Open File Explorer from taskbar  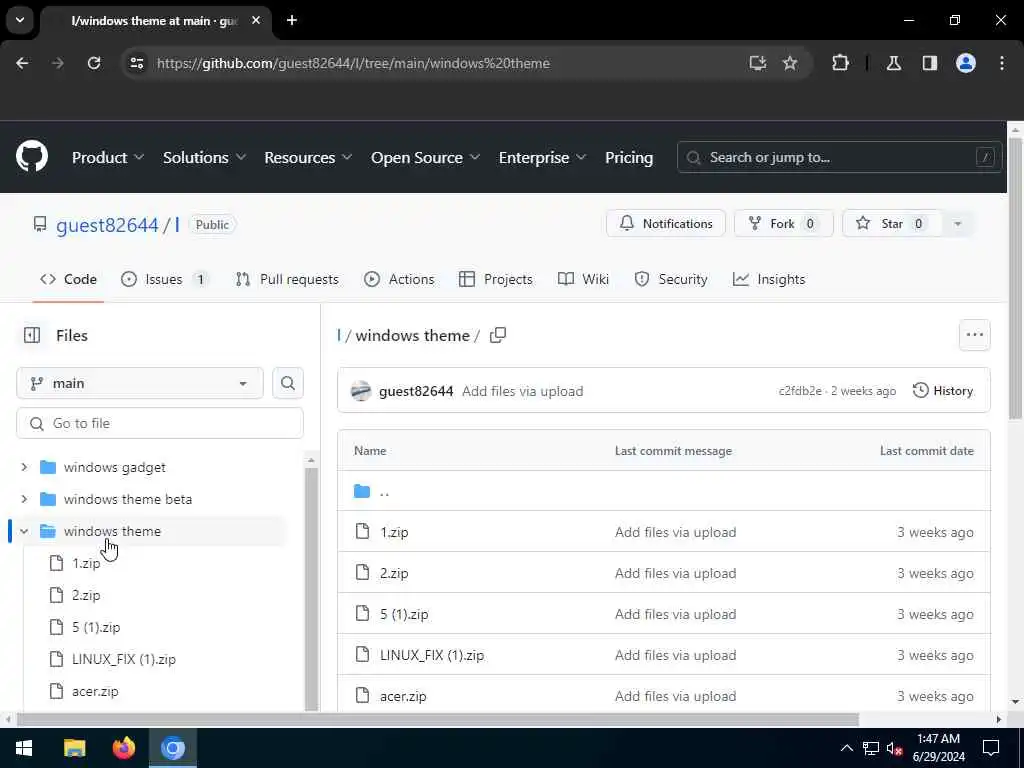tap(74, 748)
